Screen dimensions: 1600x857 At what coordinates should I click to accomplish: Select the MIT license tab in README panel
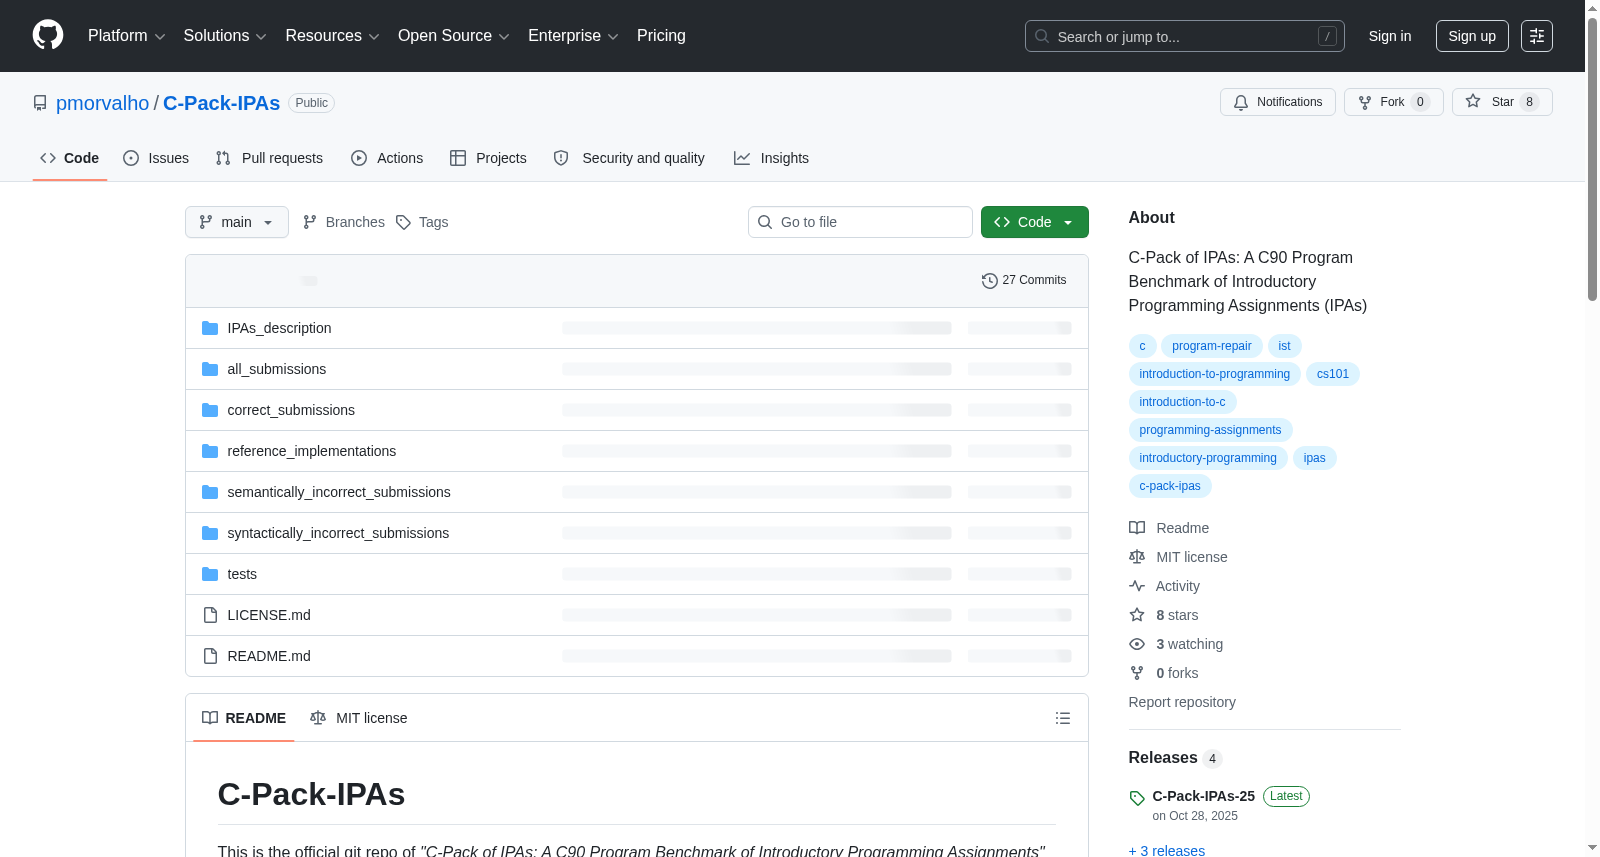click(x=359, y=718)
